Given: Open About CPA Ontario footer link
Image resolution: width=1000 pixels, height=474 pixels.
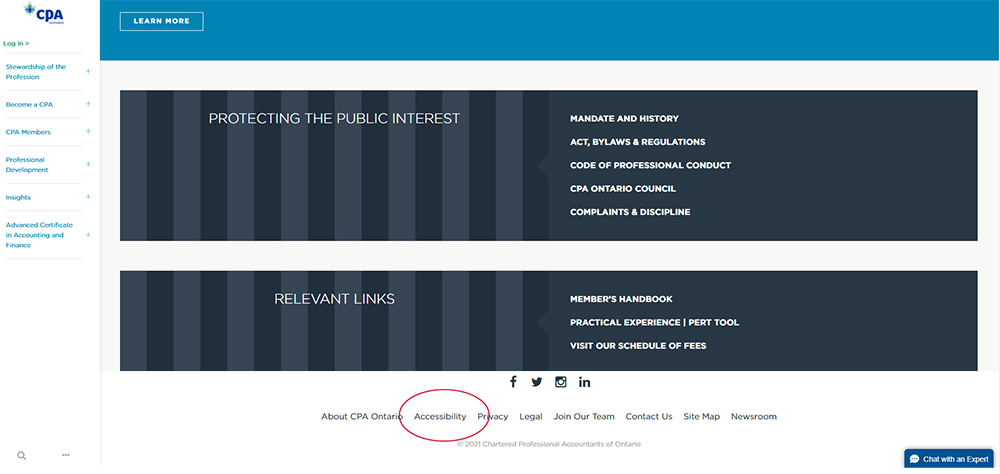Looking at the screenshot, I should pyautogui.click(x=362, y=417).
